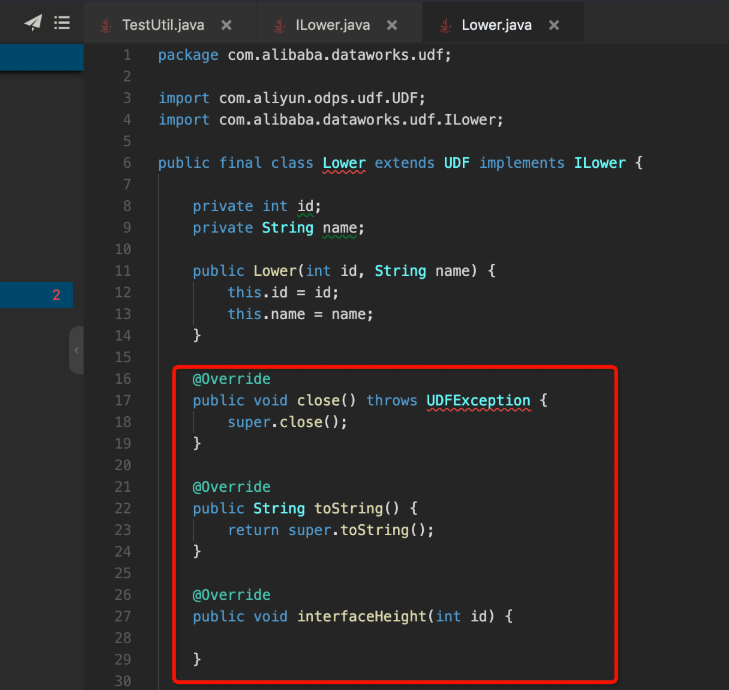
Task: Switch to the ILower.java tab
Action: point(333,25)
